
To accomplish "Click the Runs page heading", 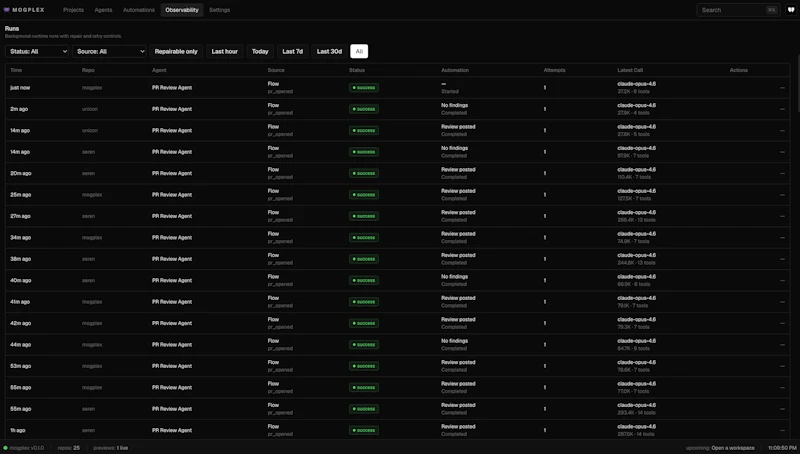I will point(12,29).
